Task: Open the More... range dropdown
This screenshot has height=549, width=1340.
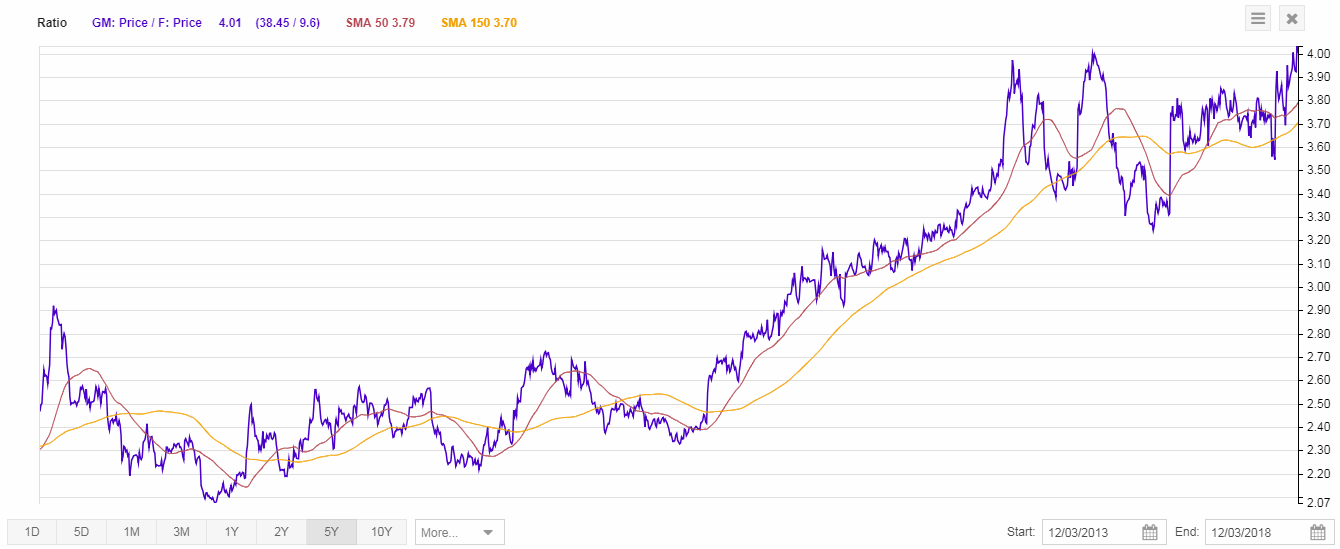Action: [x=459, y=532]
